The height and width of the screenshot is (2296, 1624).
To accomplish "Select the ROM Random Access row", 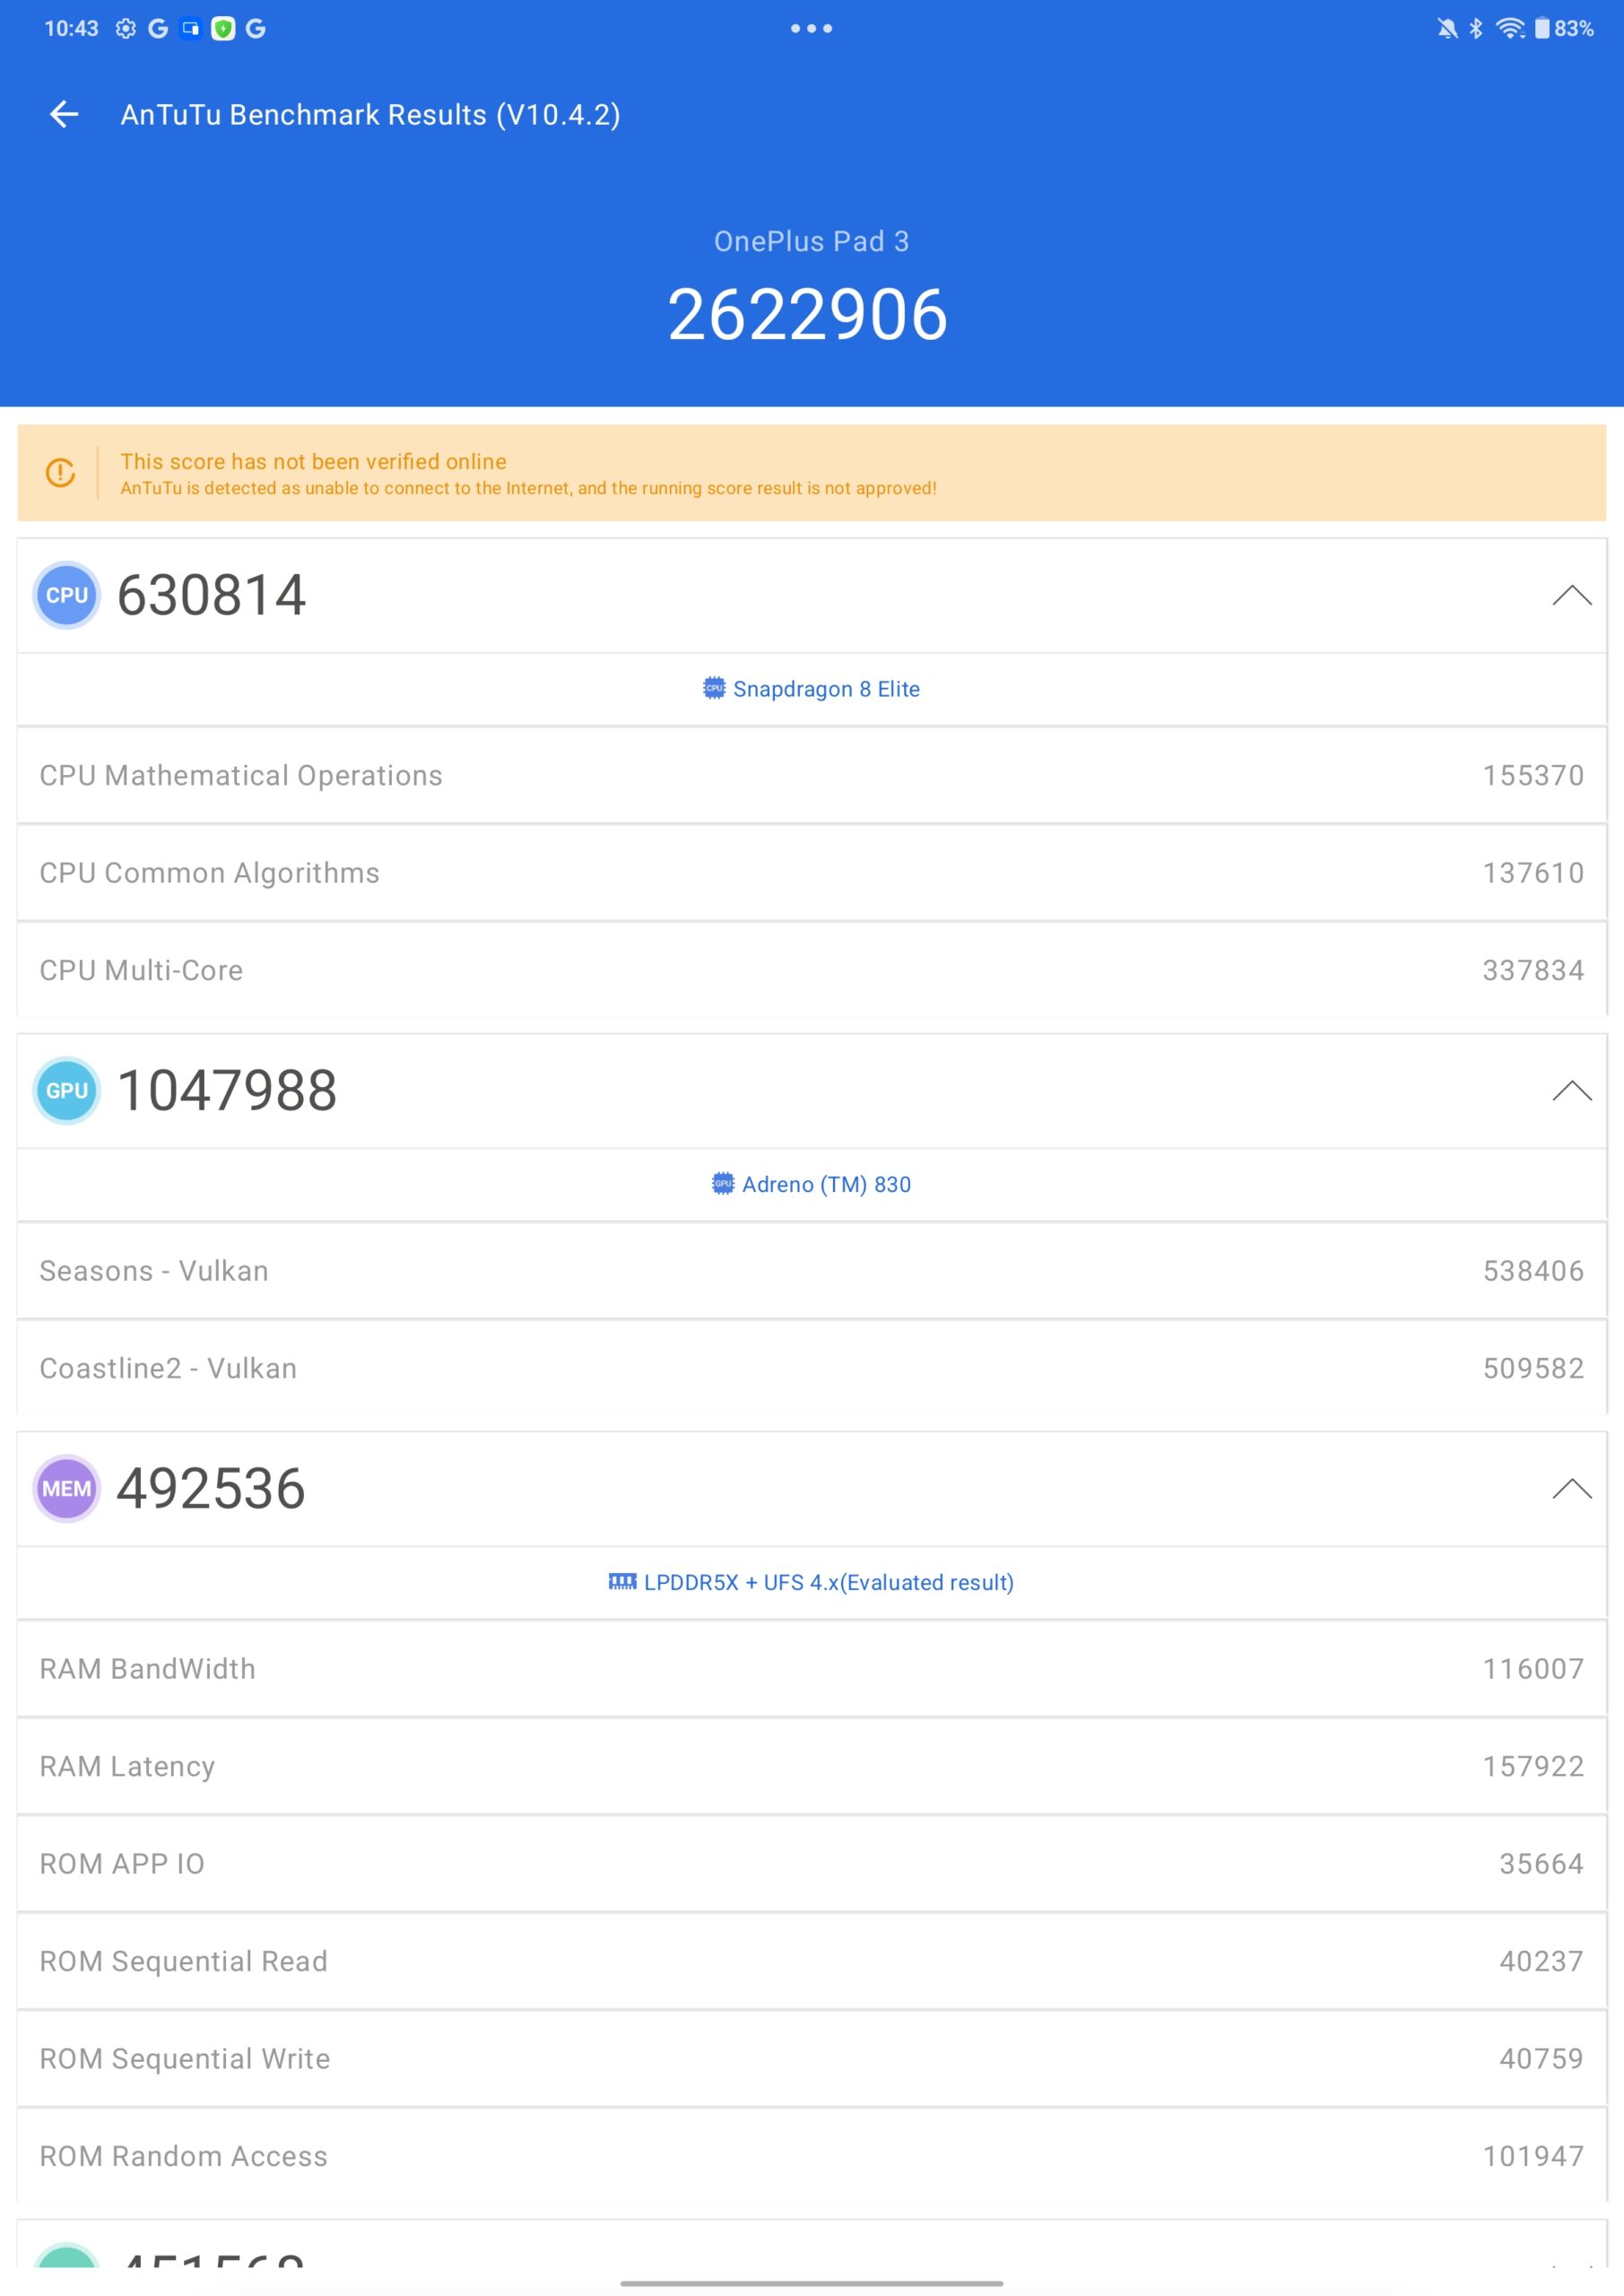I will [x=812, y=2156].
